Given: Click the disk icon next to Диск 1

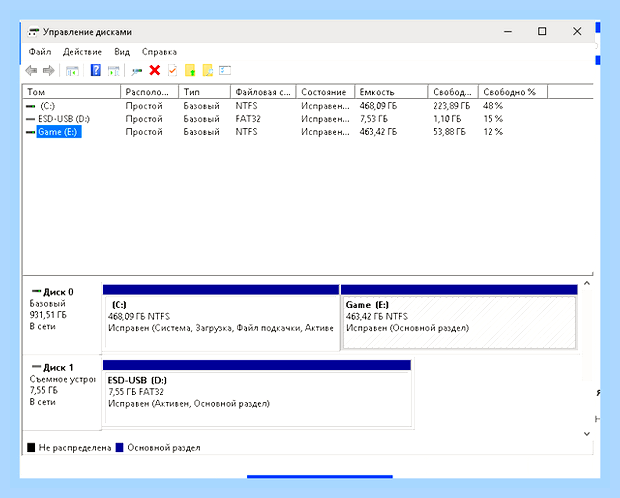Looking at the screenshot, I should click(x=37, y=367).
